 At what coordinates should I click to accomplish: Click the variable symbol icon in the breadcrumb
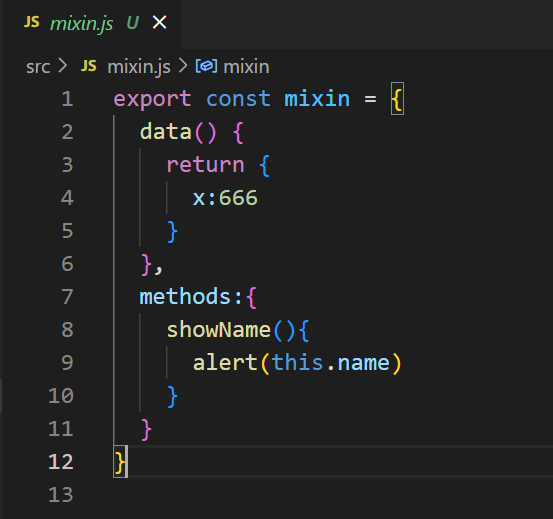pyautogui.click(x=206, y=66)
